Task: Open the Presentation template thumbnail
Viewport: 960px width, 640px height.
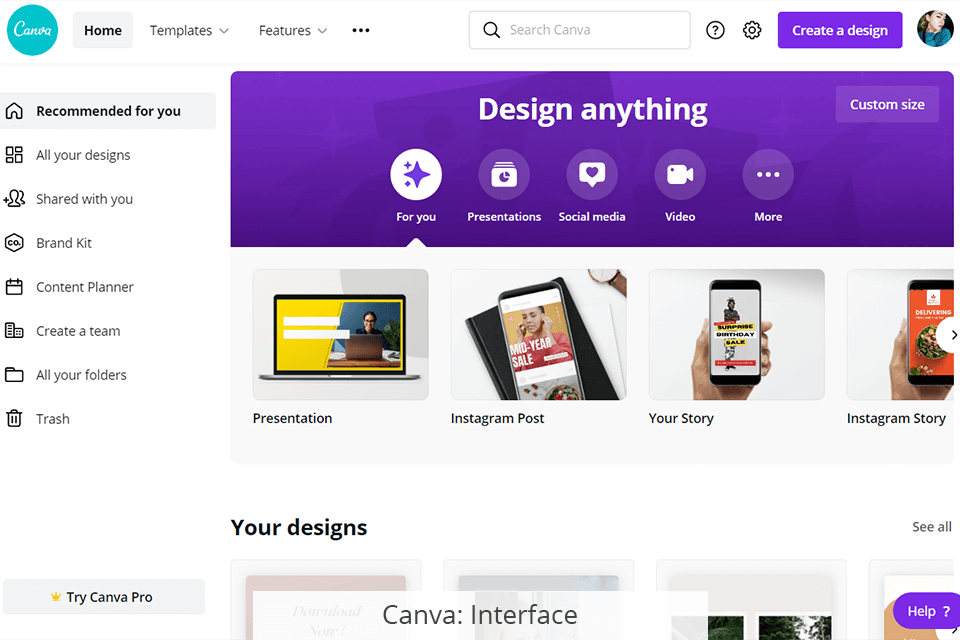Action: tap(340, 334)
